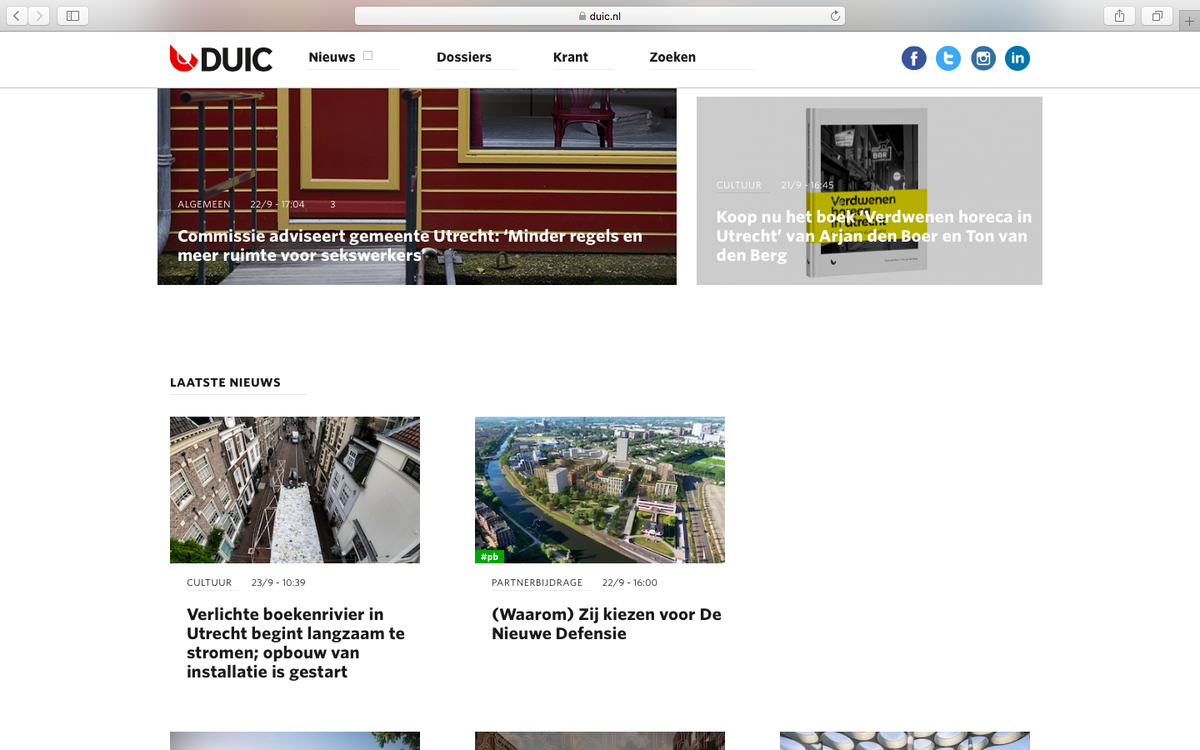Viewport: 1200px width, 750px height.
Task: Go forward with Safari's forward arrow
Action: coord(40,15)
